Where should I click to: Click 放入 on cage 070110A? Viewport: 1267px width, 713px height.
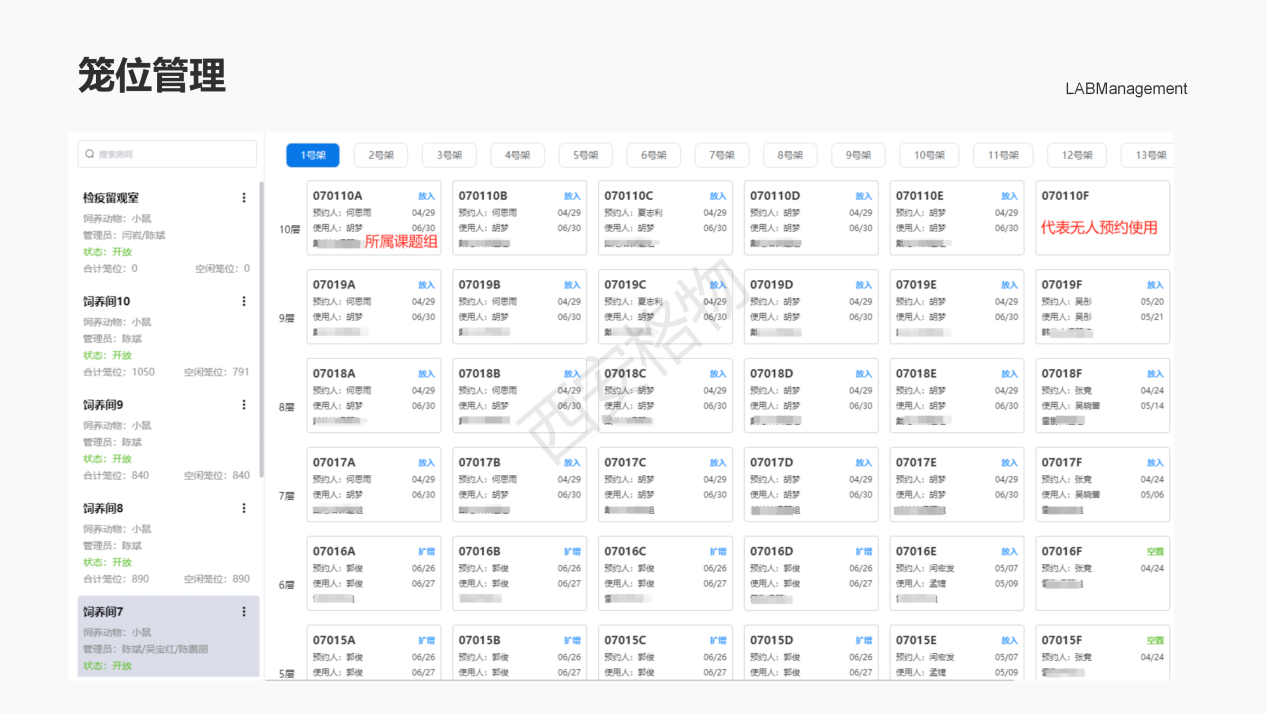pyautogui.click(x=423, y=196)
